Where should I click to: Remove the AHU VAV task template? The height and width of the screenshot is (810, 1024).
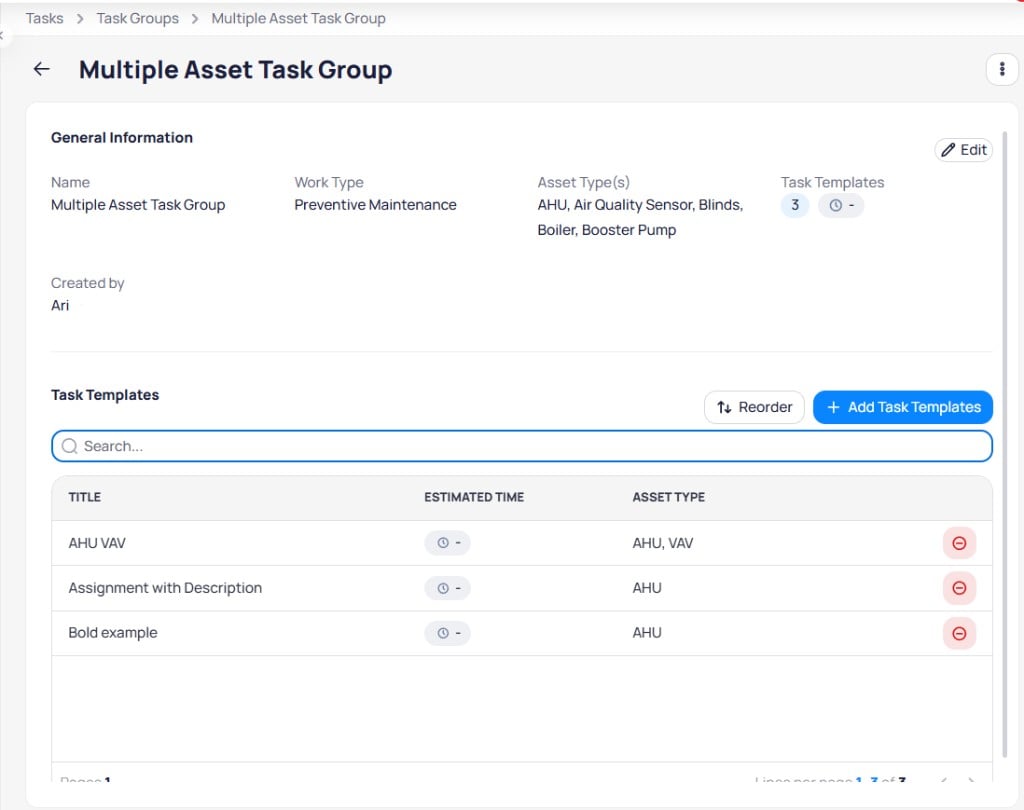click(959, 543)
